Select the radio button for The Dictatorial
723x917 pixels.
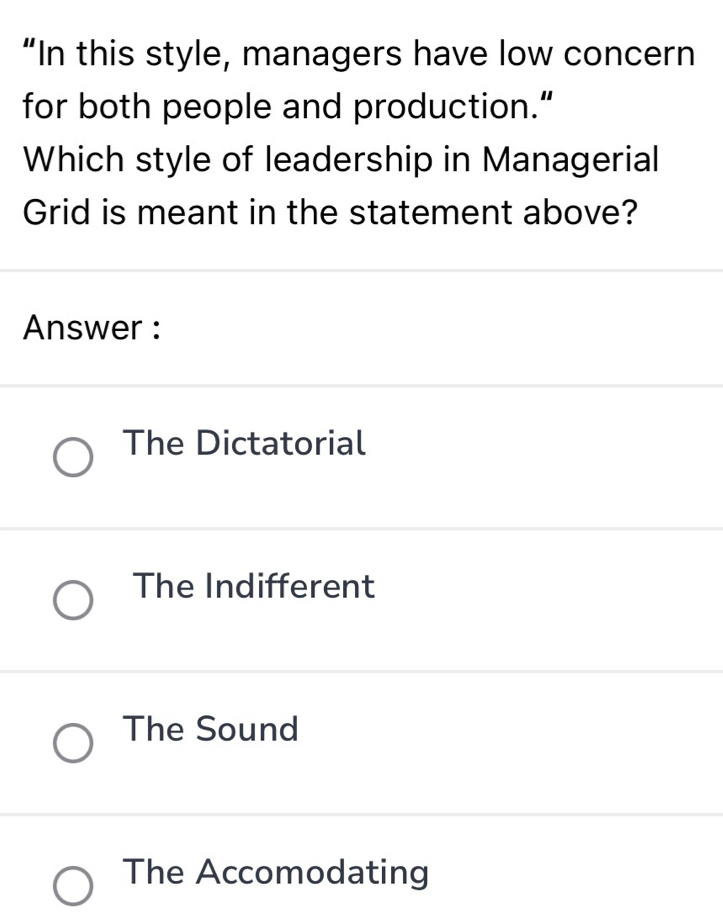[x=73, y=459]
